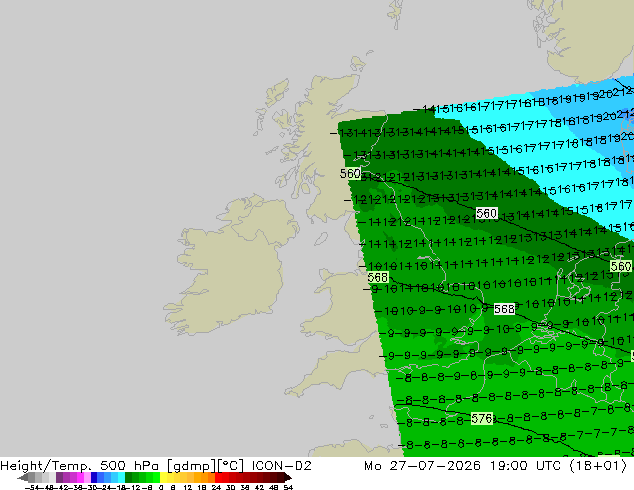Select the 568 label beside the Welsh coast
The image size is (634, 490).
coord(378,277)
